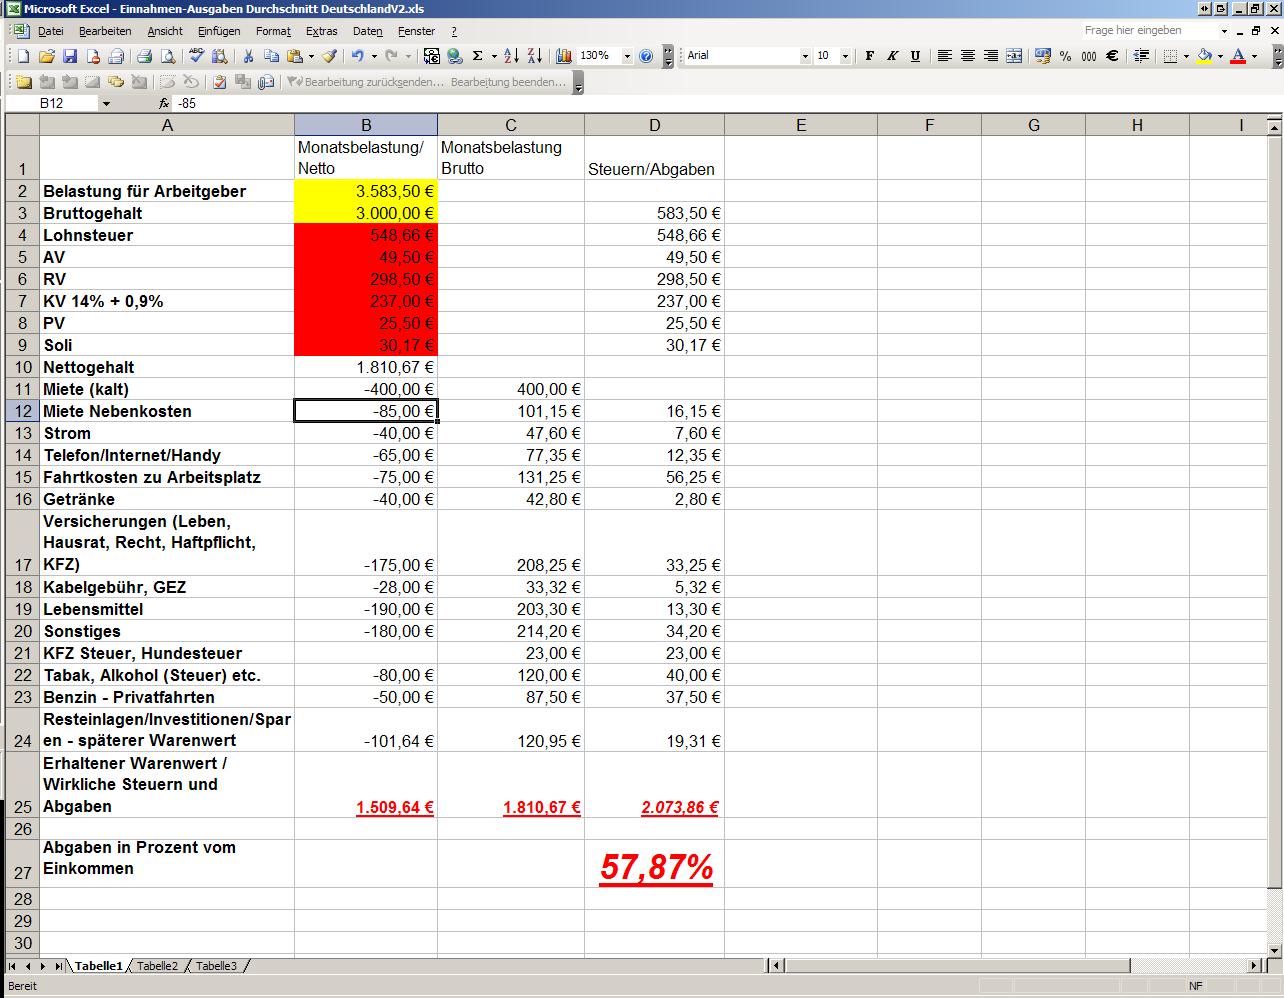1284x998 pixels.
Task: Click the percent style icon
Action: click(1065, 56)
